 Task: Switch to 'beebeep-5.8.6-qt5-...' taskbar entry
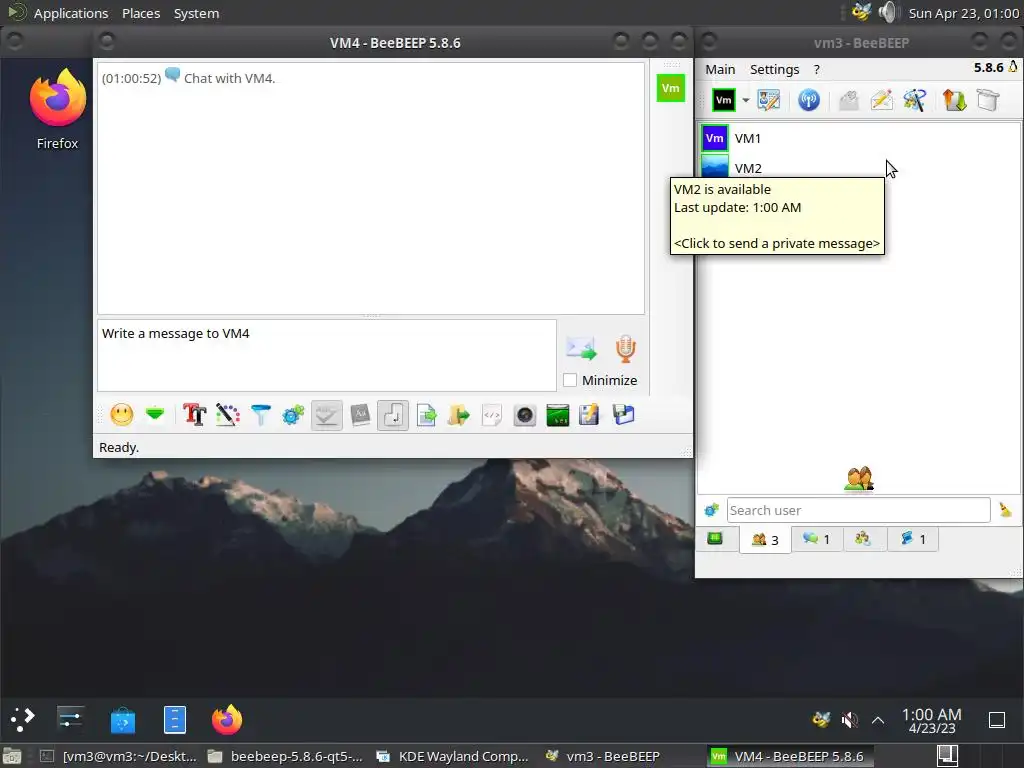click(x=286, y=756)
